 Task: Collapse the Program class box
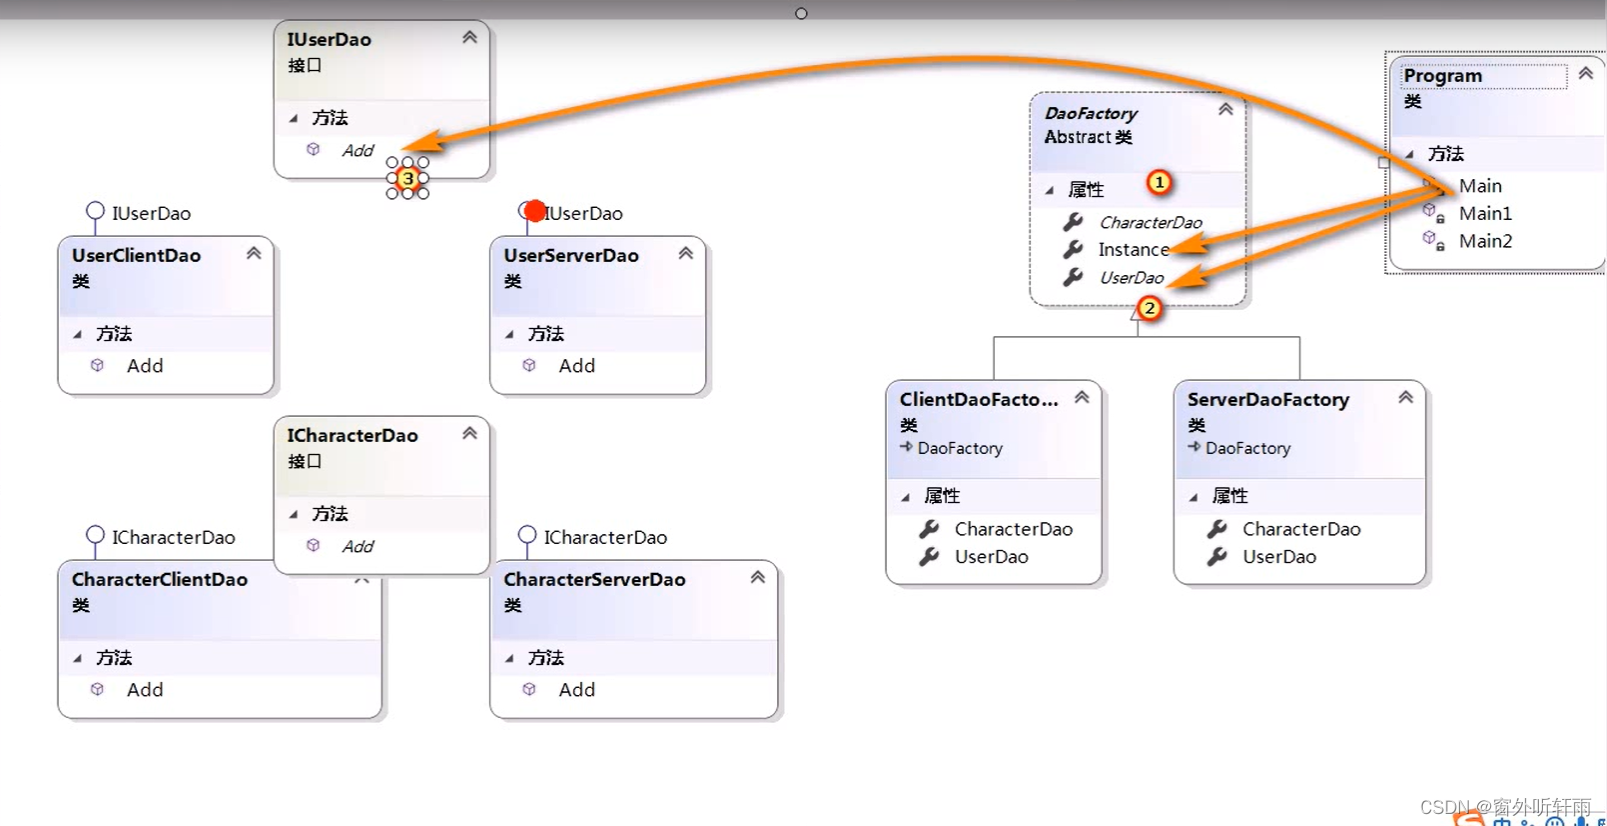point(1585,73)
